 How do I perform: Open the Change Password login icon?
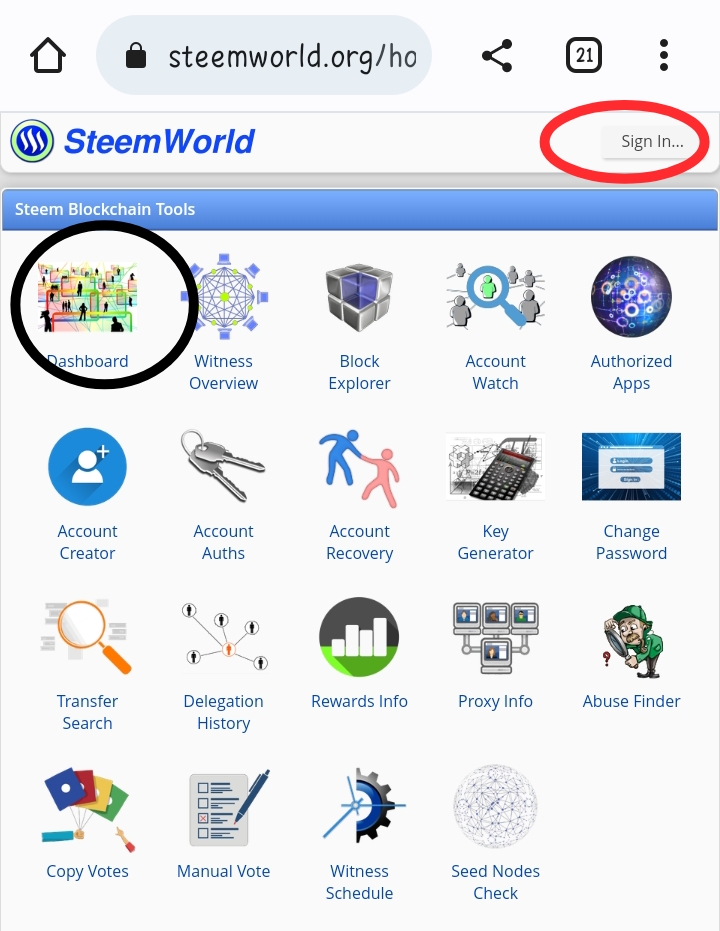coord(632,467)
